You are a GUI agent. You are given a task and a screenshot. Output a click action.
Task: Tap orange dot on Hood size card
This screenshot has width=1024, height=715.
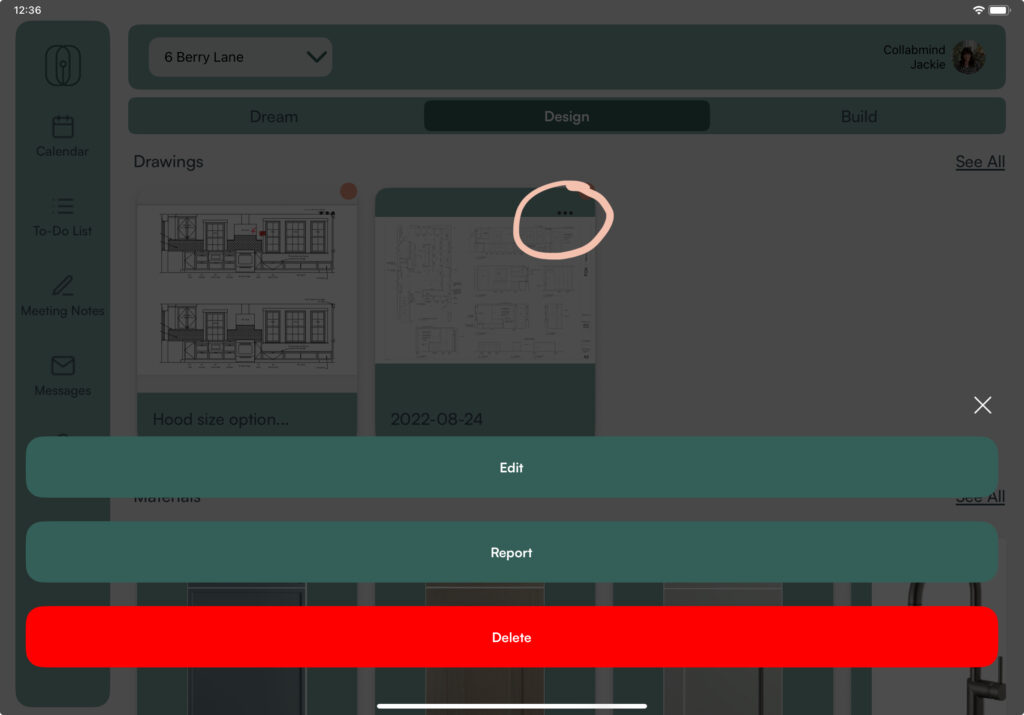pos(348,191)
